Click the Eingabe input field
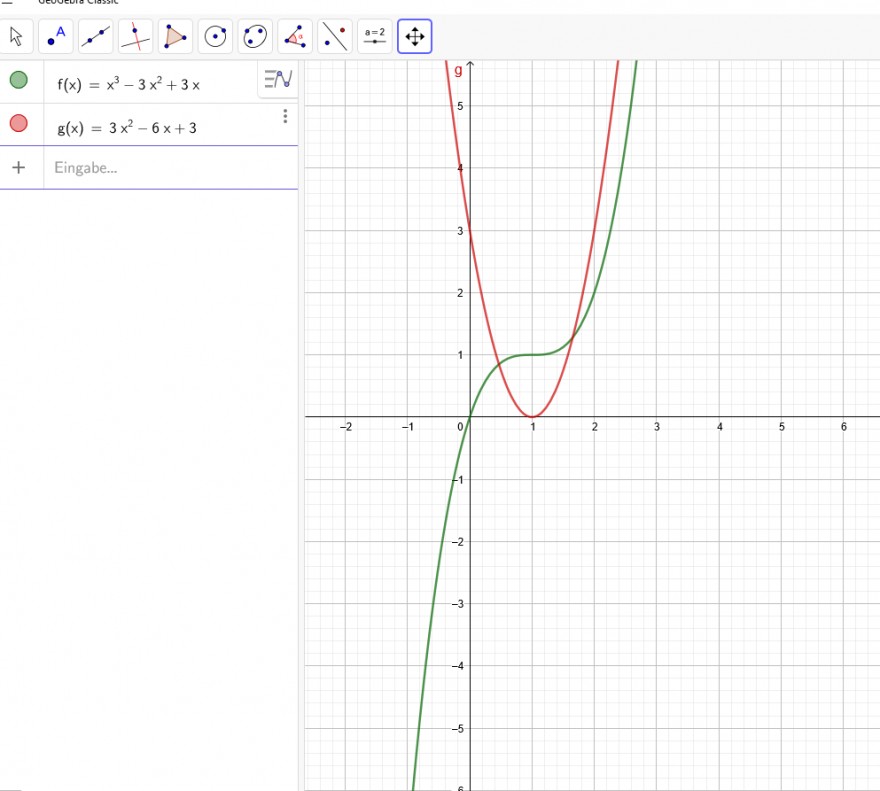Image resolution: width=880 pixels, height=791 pixels. coord(171,168)
